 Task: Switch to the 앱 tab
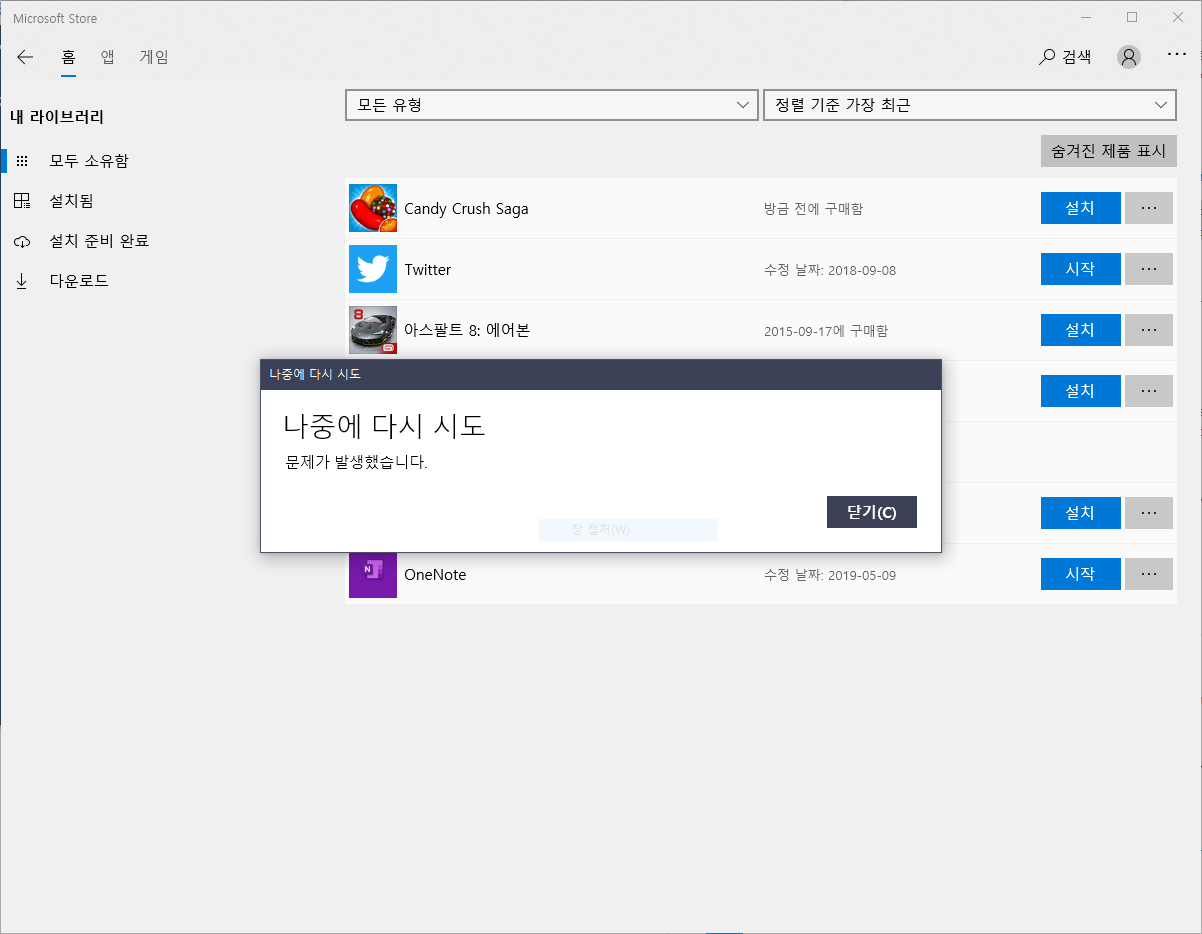[x=108, y=57]
